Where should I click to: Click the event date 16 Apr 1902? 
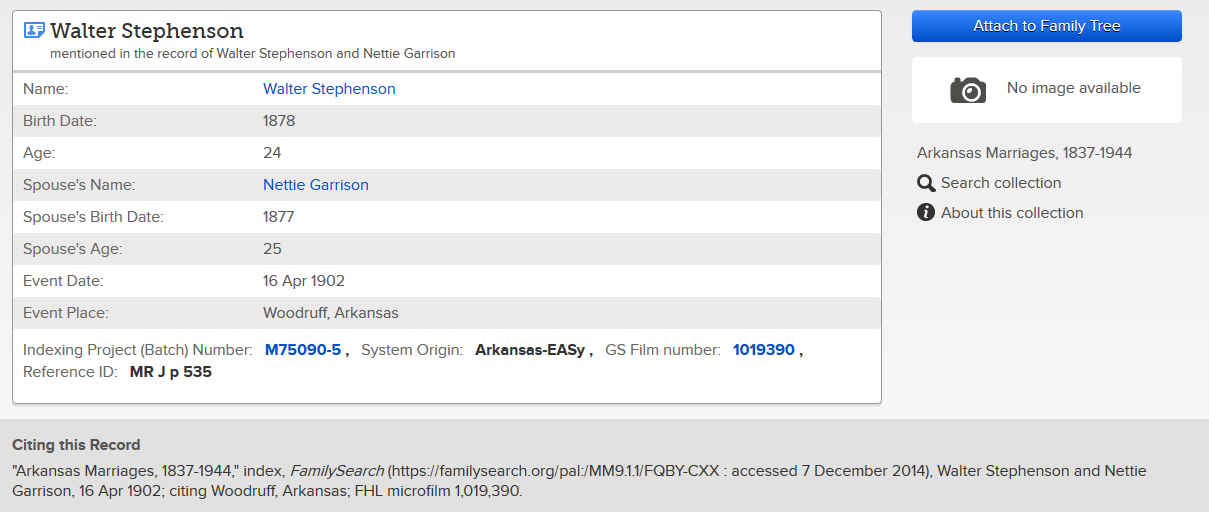(x=304, y=281)
